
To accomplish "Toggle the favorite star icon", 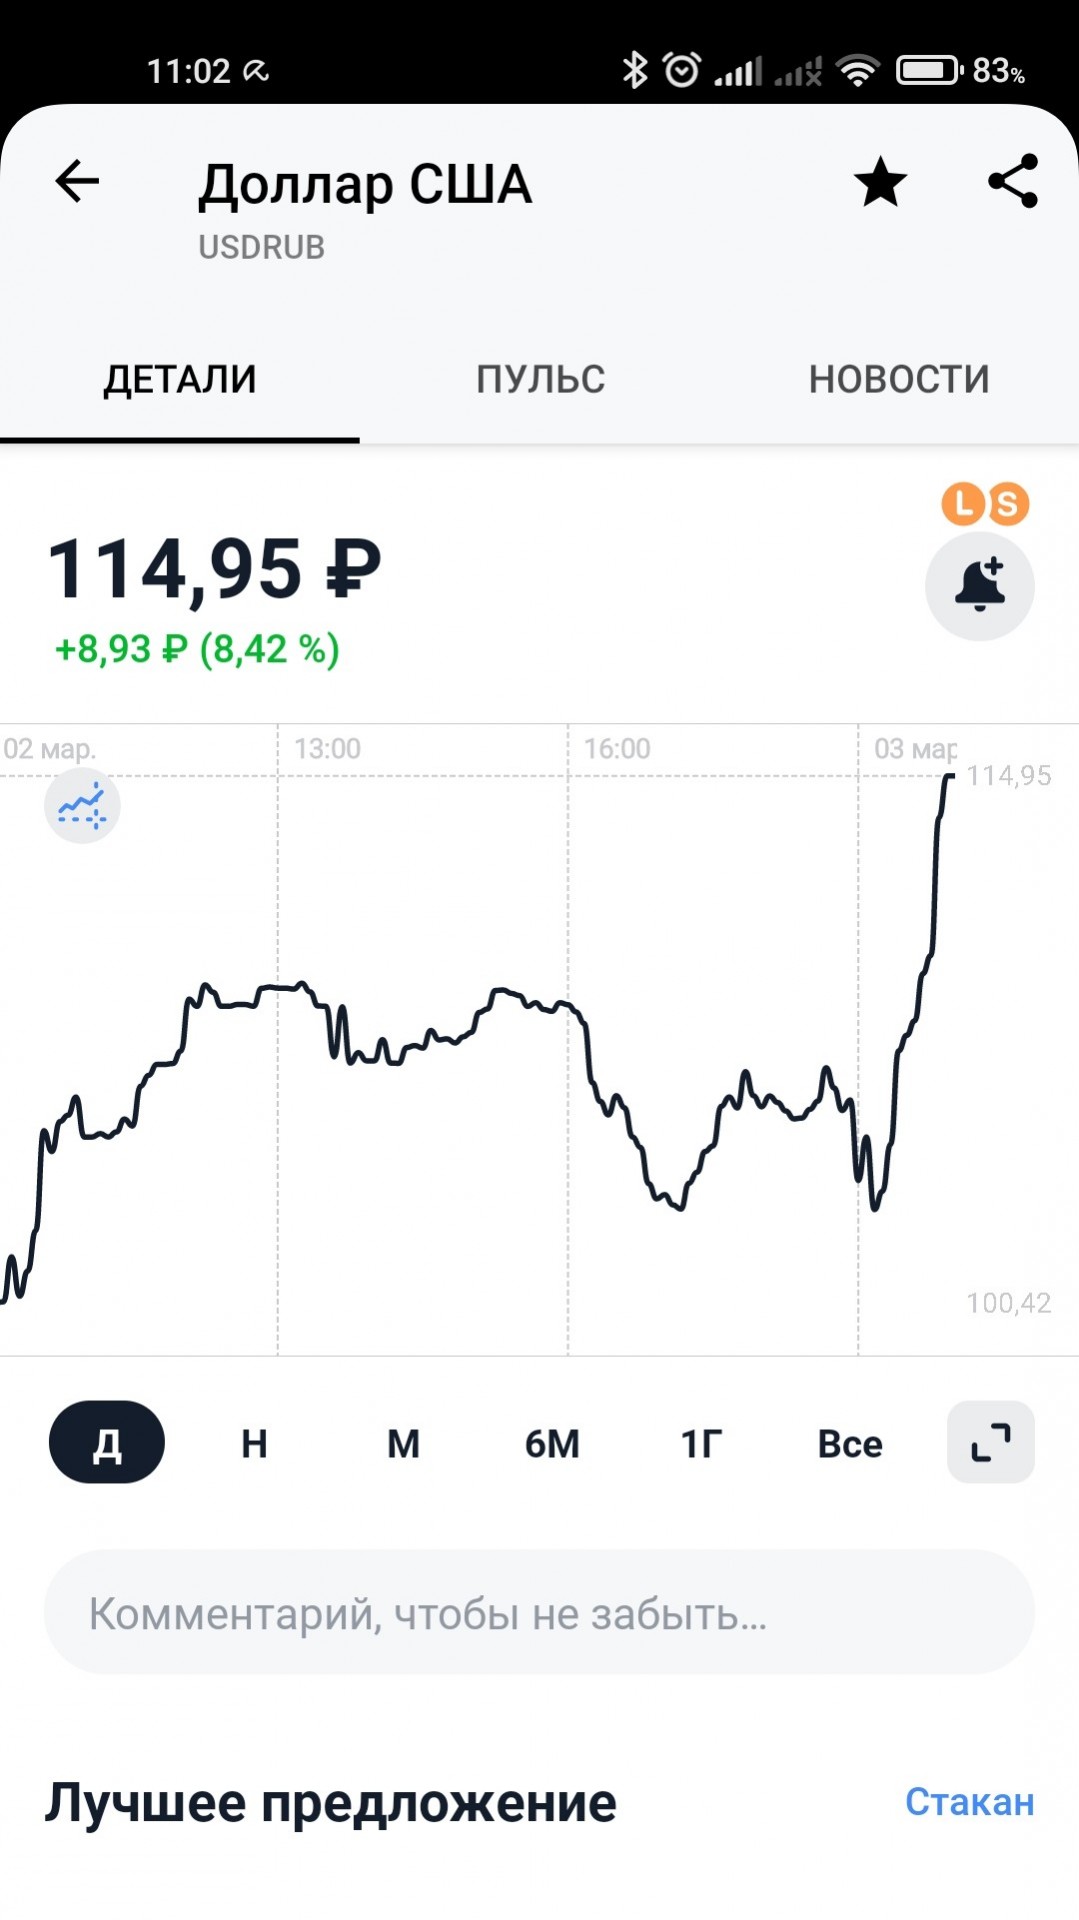I will 880,182.
